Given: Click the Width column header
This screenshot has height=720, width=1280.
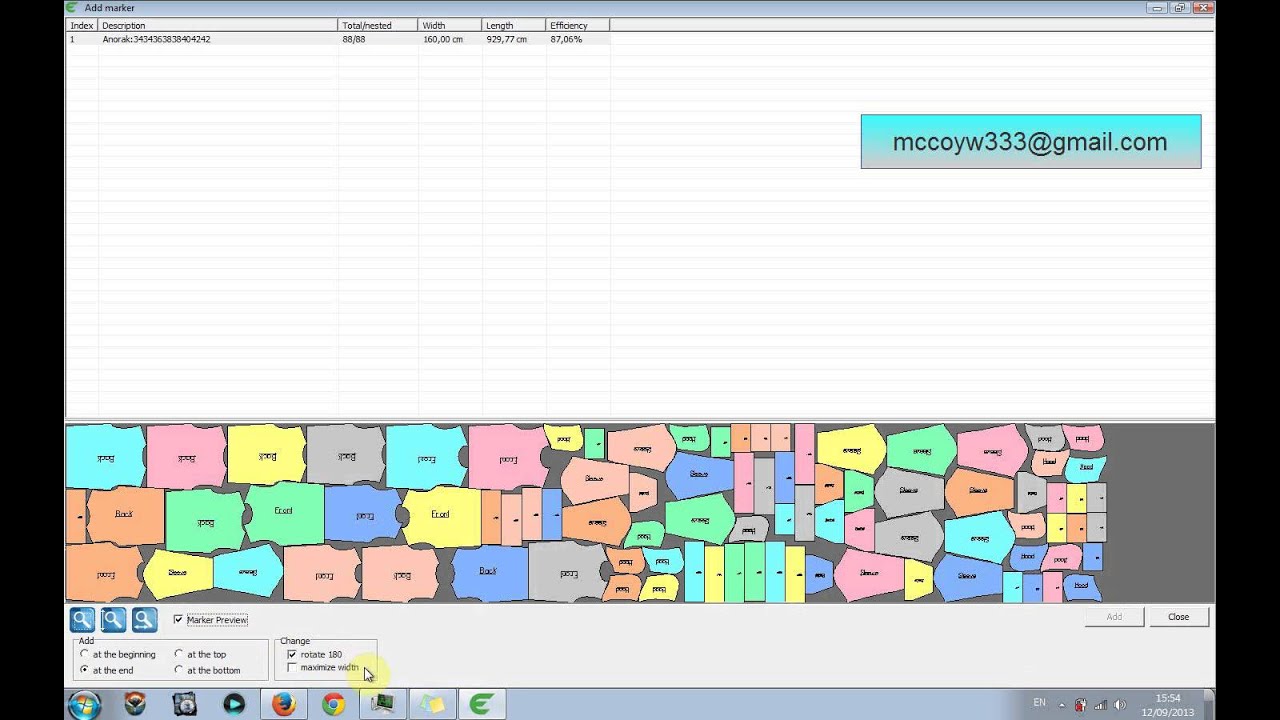Looking at the screenshot, I should click(450, 25).
